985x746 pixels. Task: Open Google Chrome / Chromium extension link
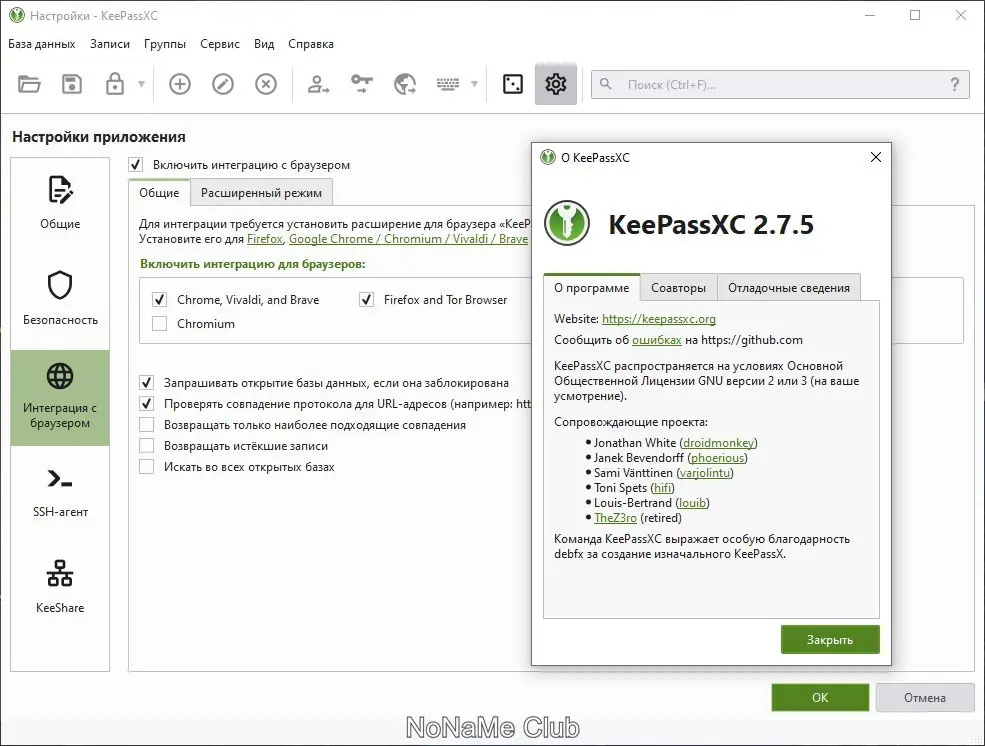(408, 239)
